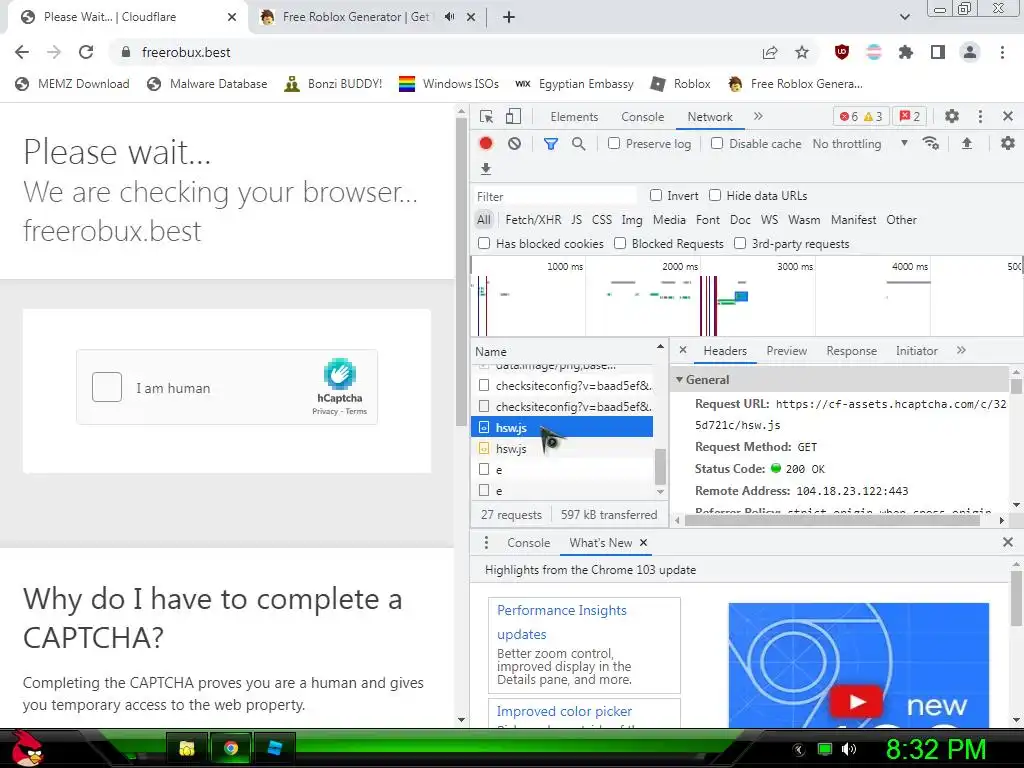Image resolution: width=1024 pixels, height=768 pixels.
Task: Open drawer Console tab
Action: [x=528, y=543]
